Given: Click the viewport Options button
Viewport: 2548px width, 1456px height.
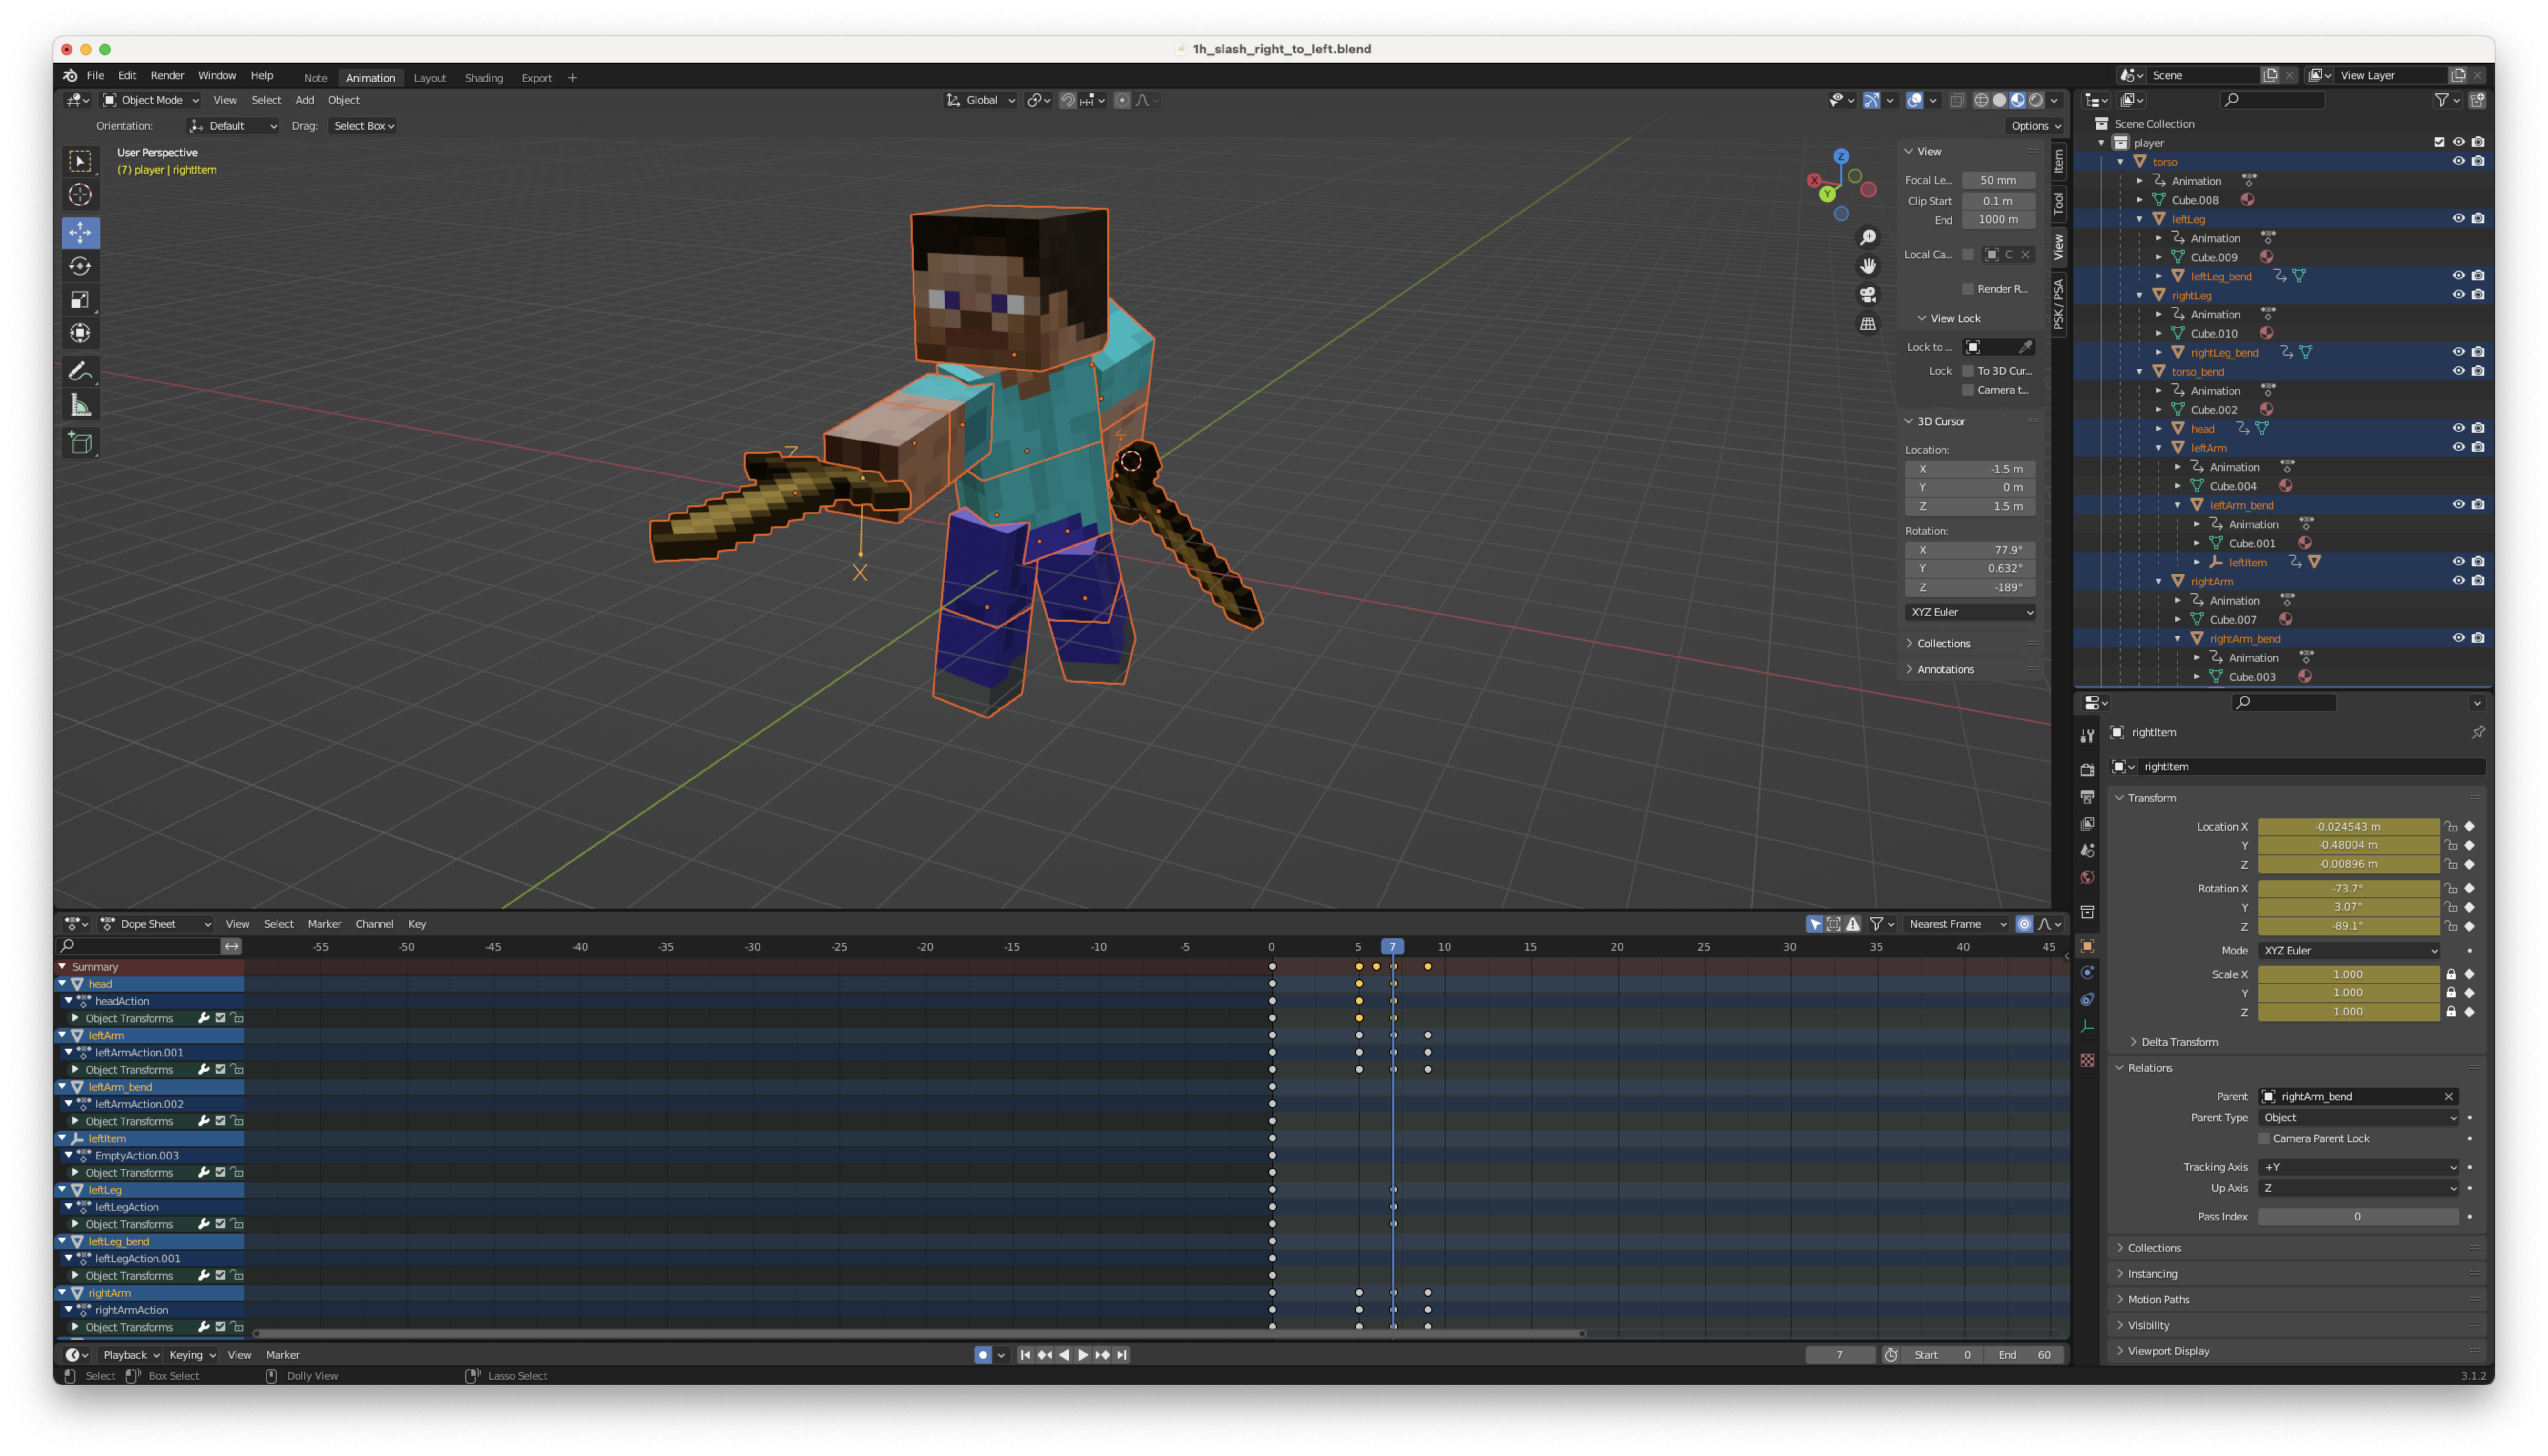Looking at the screenshot, I should pos(2035,126).
